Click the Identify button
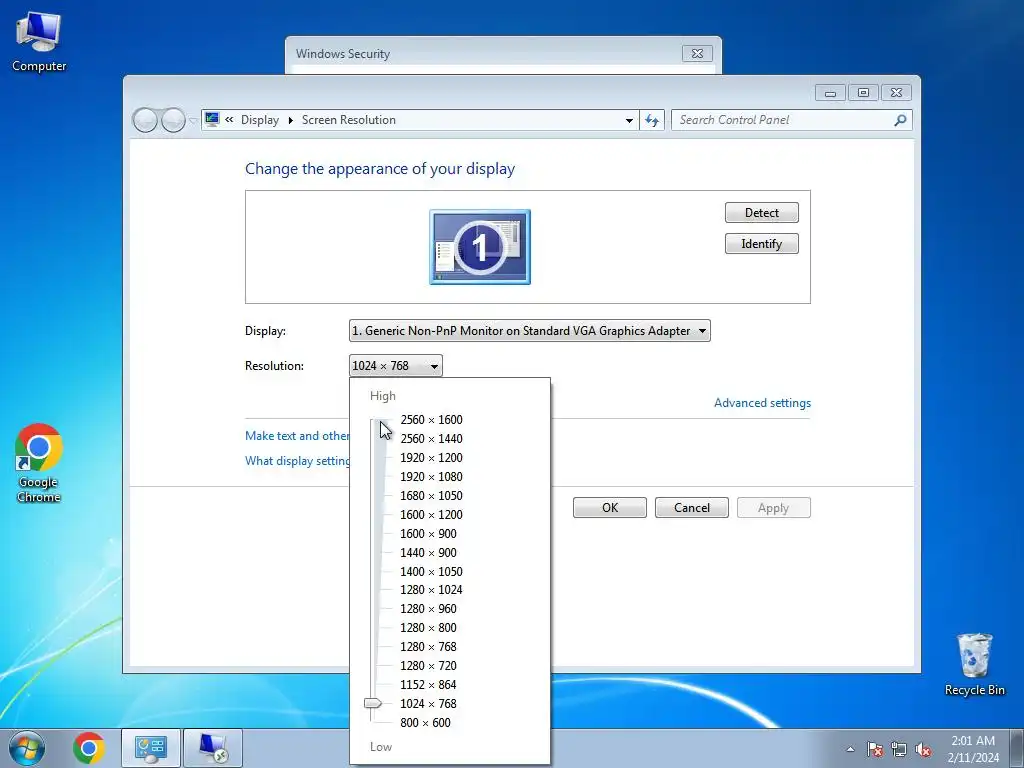The height and width of the screenshot is (768, 1024). tap(761, 244)
